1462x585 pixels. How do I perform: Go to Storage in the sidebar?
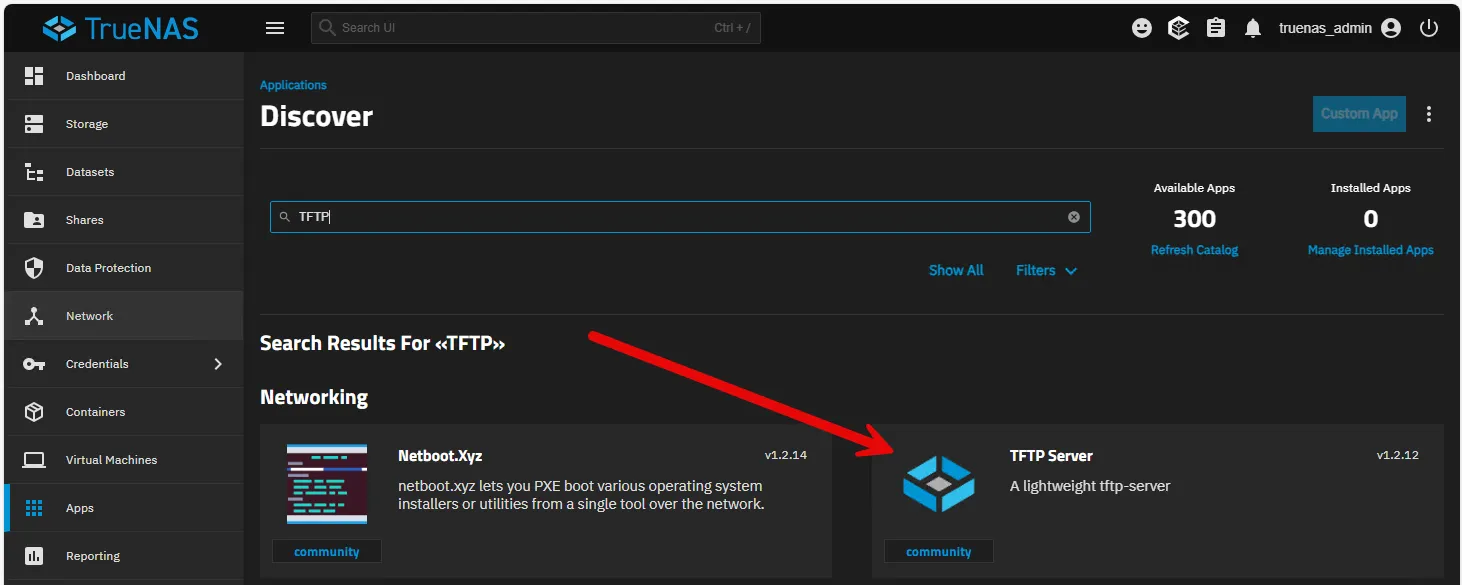pyautogui.click(x=87, y=124)
